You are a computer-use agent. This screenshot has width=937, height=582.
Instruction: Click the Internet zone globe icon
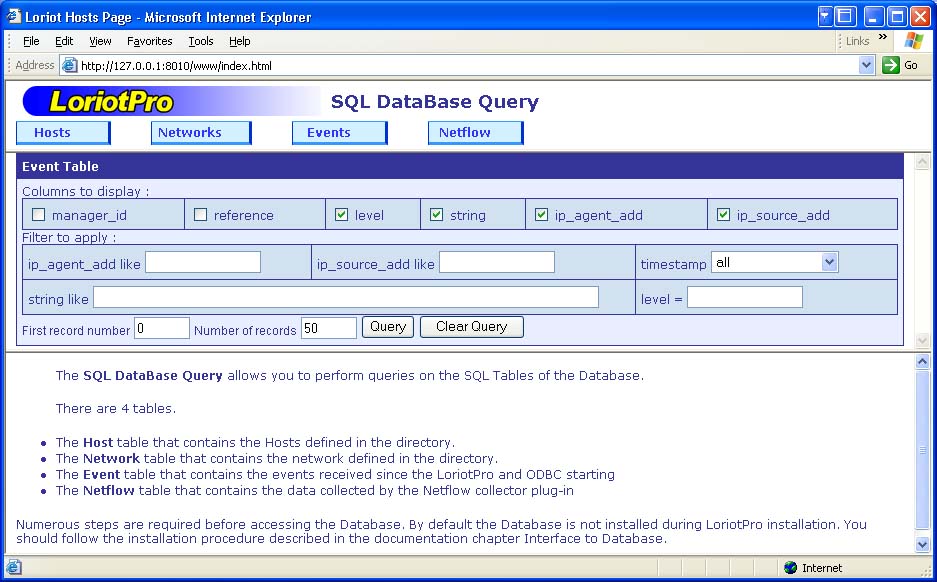tap(790, 567)
